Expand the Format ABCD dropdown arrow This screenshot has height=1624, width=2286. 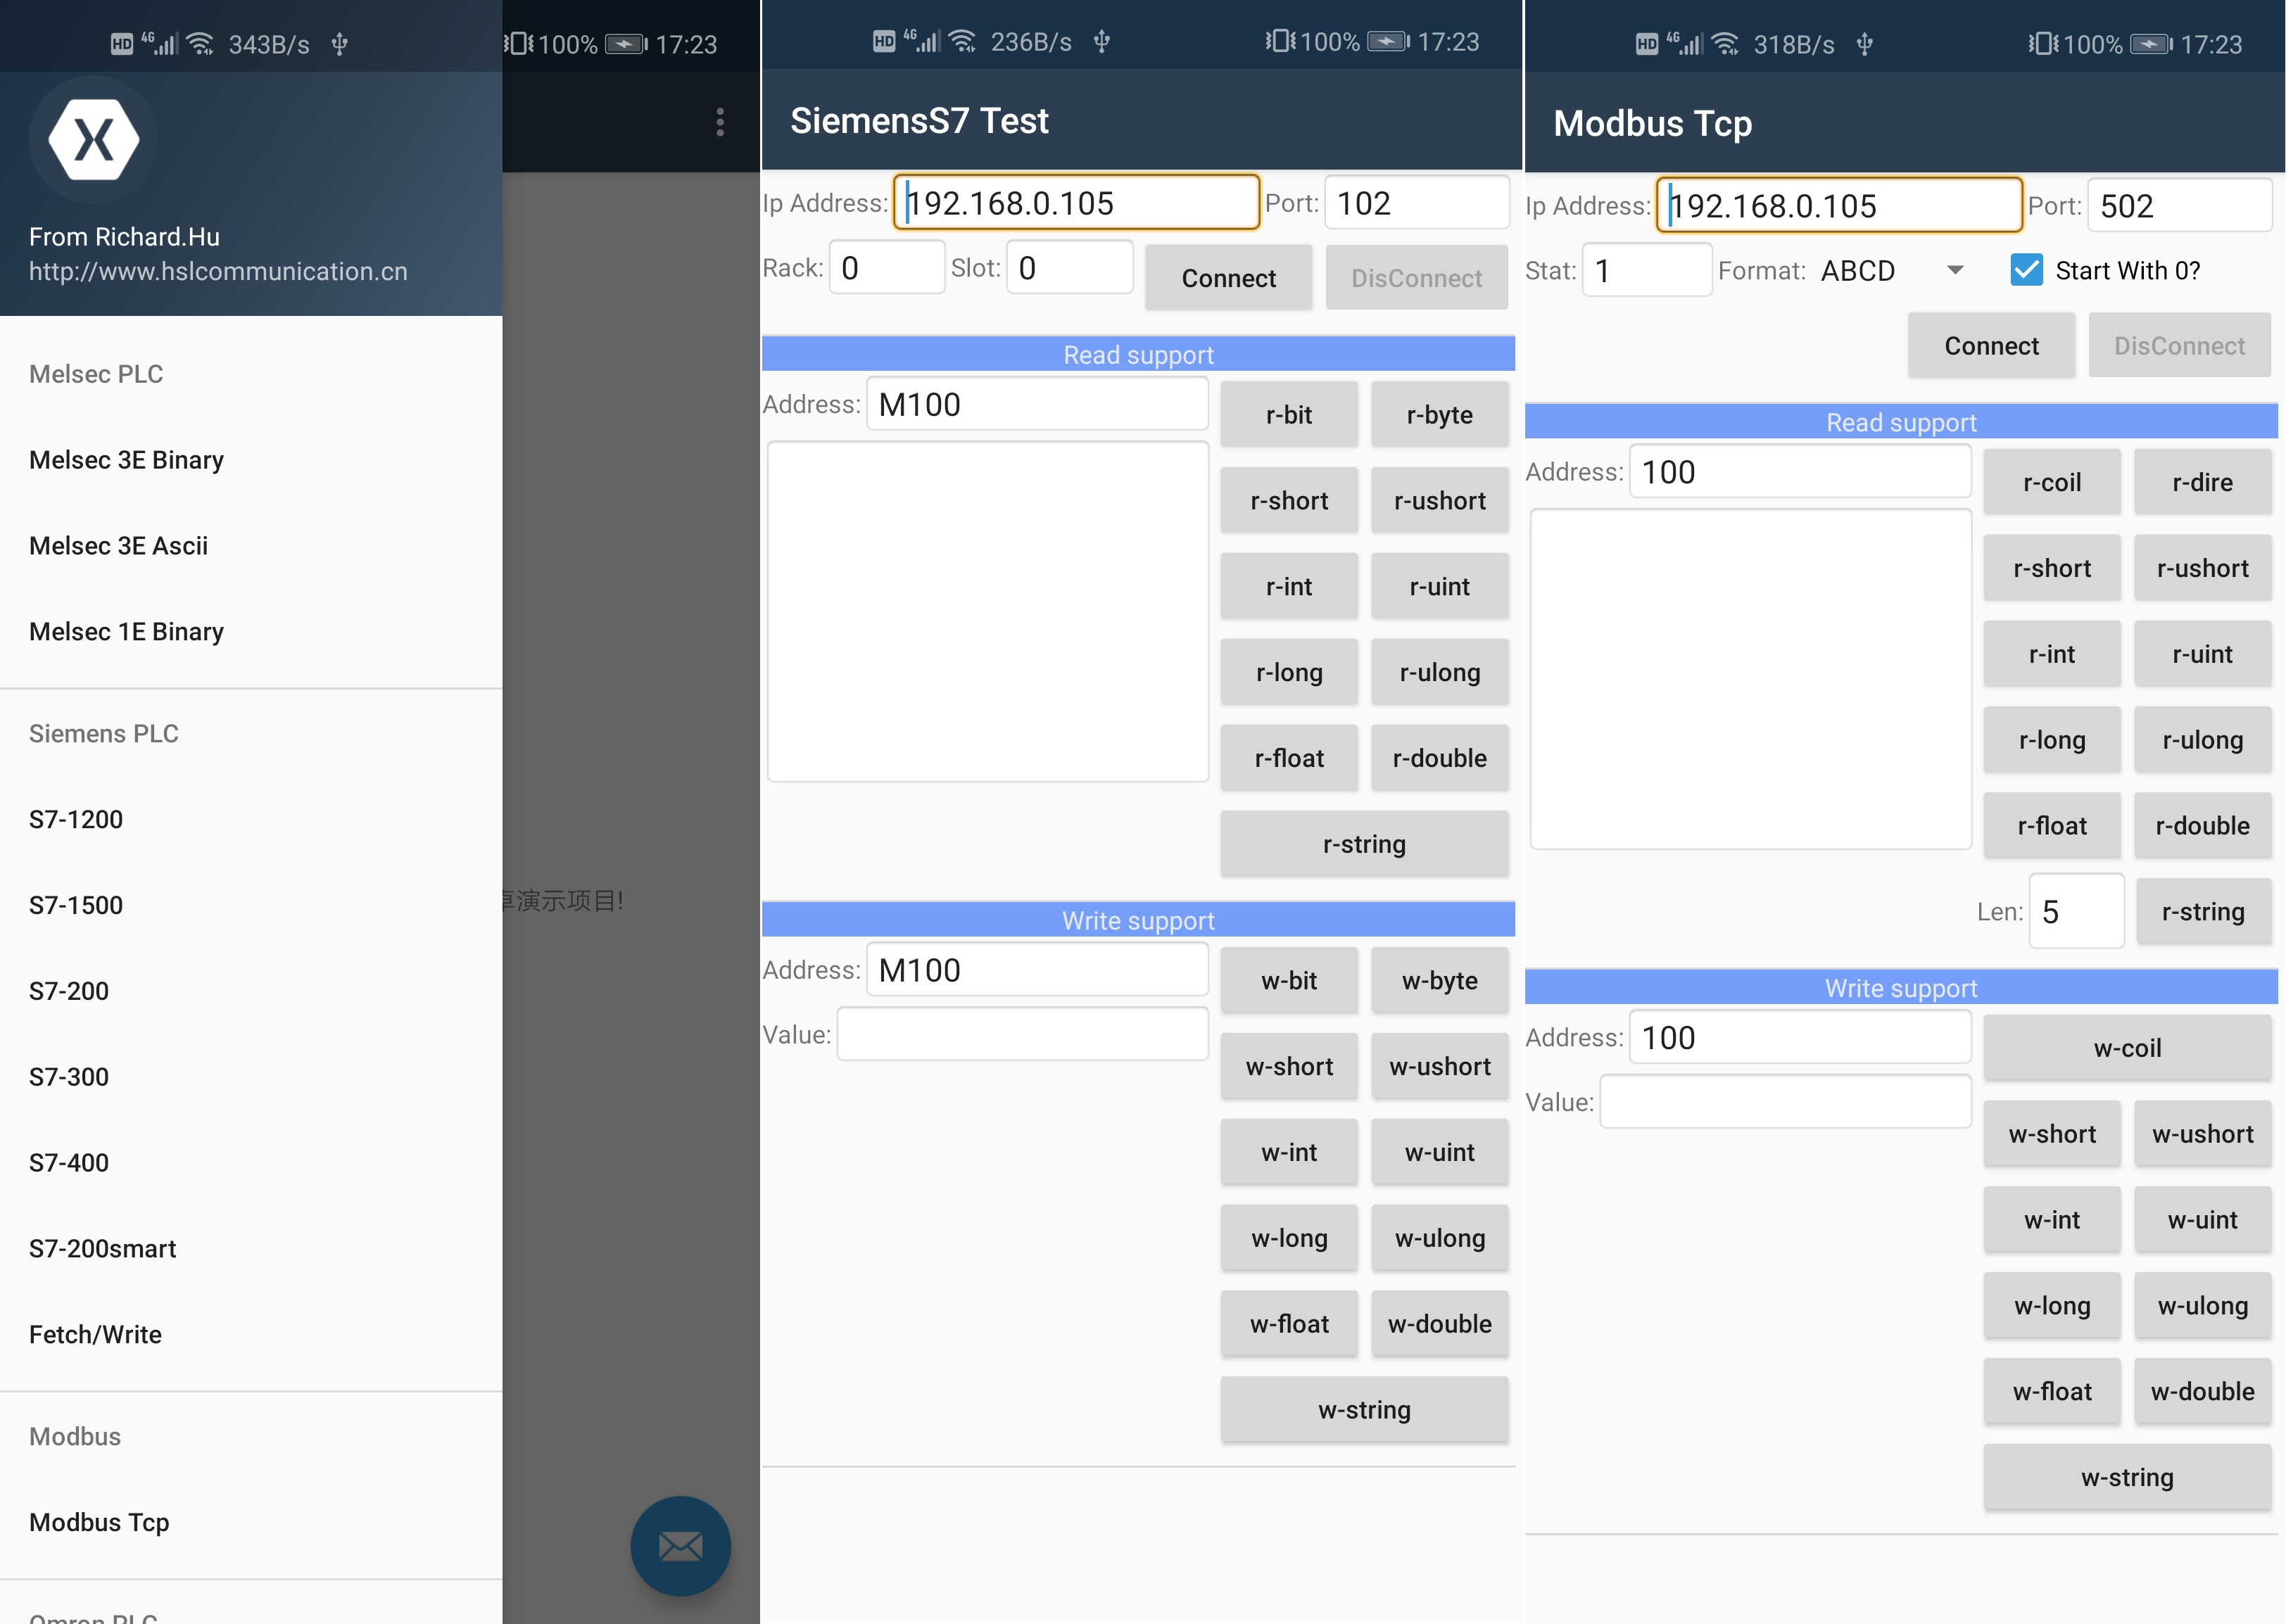(x=1955, y=270)
